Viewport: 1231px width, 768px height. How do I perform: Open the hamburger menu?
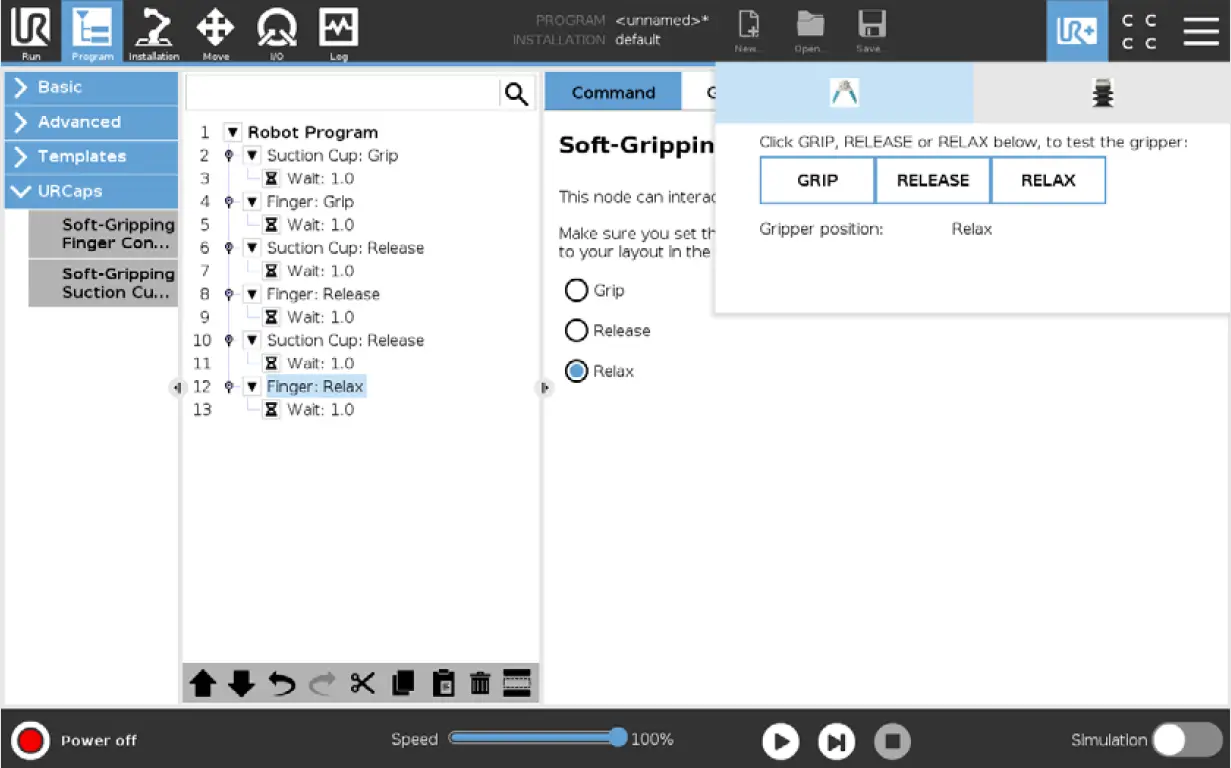(x=1201, y=31)
